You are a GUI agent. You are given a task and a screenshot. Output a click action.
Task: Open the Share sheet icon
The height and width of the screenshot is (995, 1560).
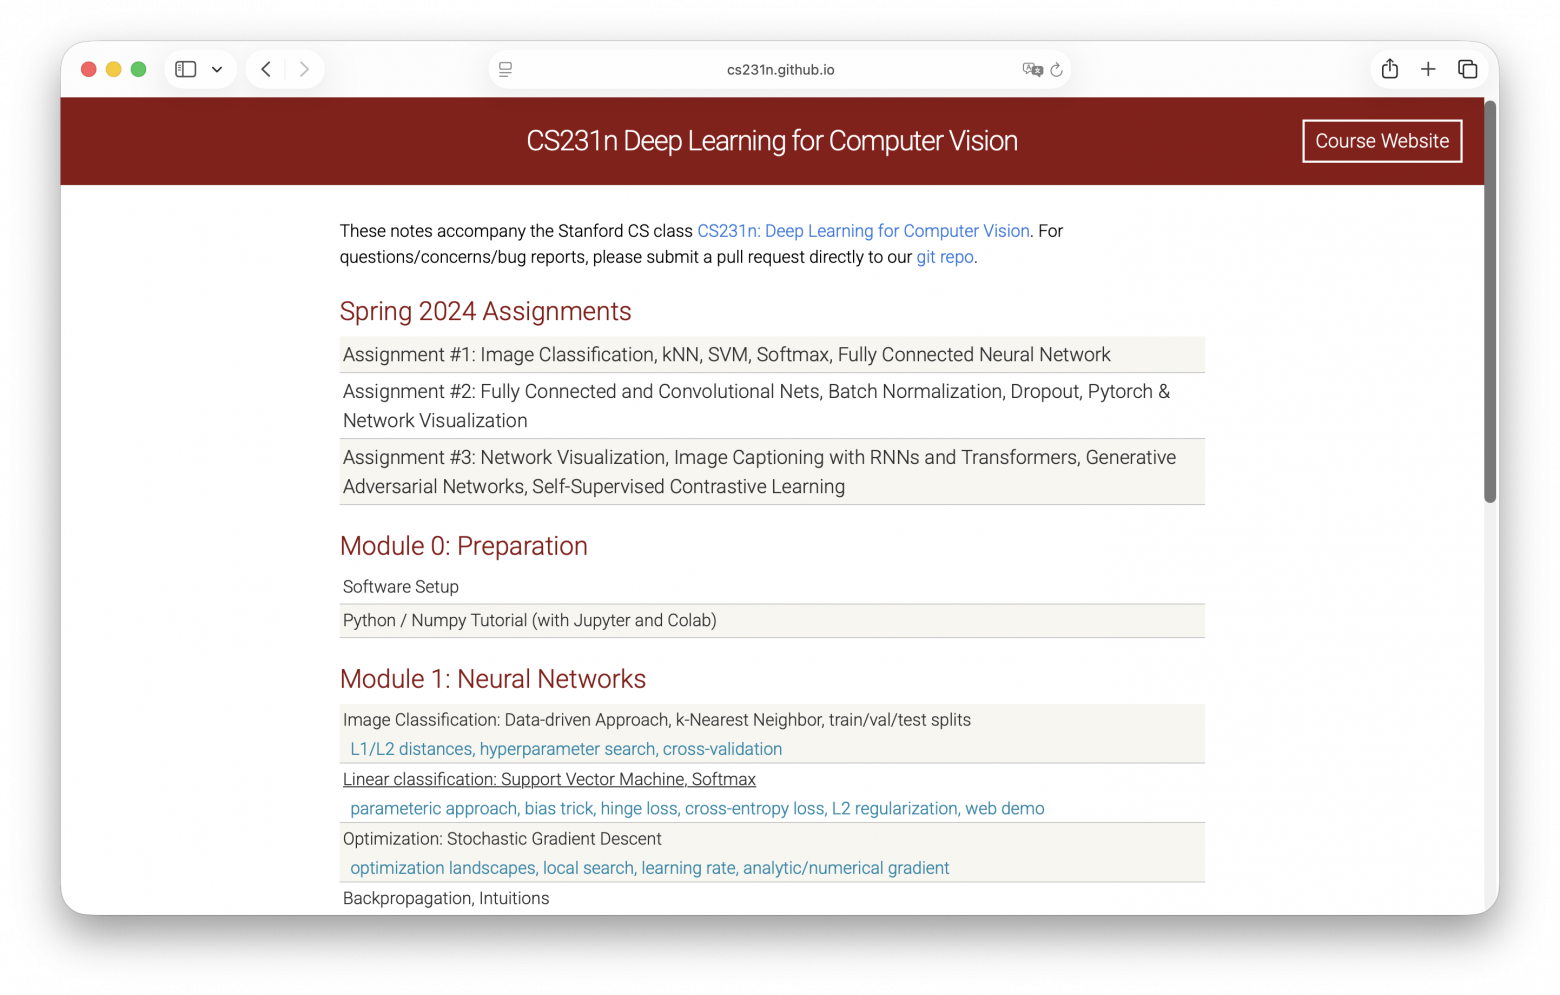[x=1390, y=69]
